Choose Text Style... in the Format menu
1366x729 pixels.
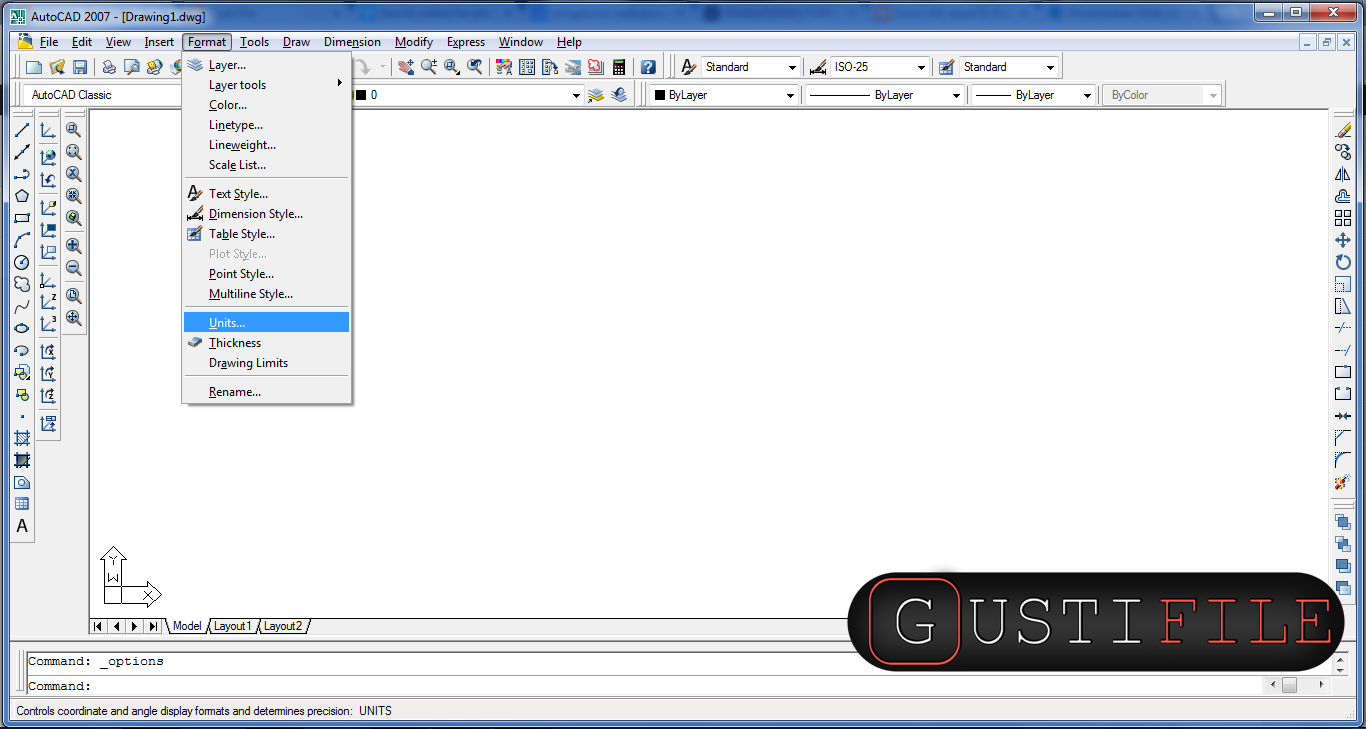[266, 194]
